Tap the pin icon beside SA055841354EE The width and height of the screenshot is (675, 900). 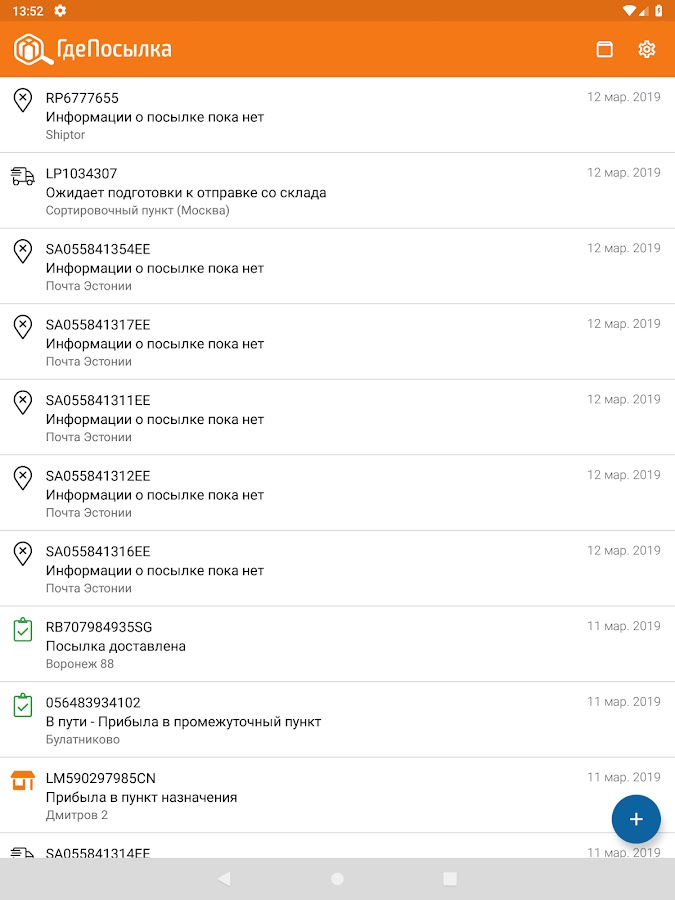[x=22, y=251]
